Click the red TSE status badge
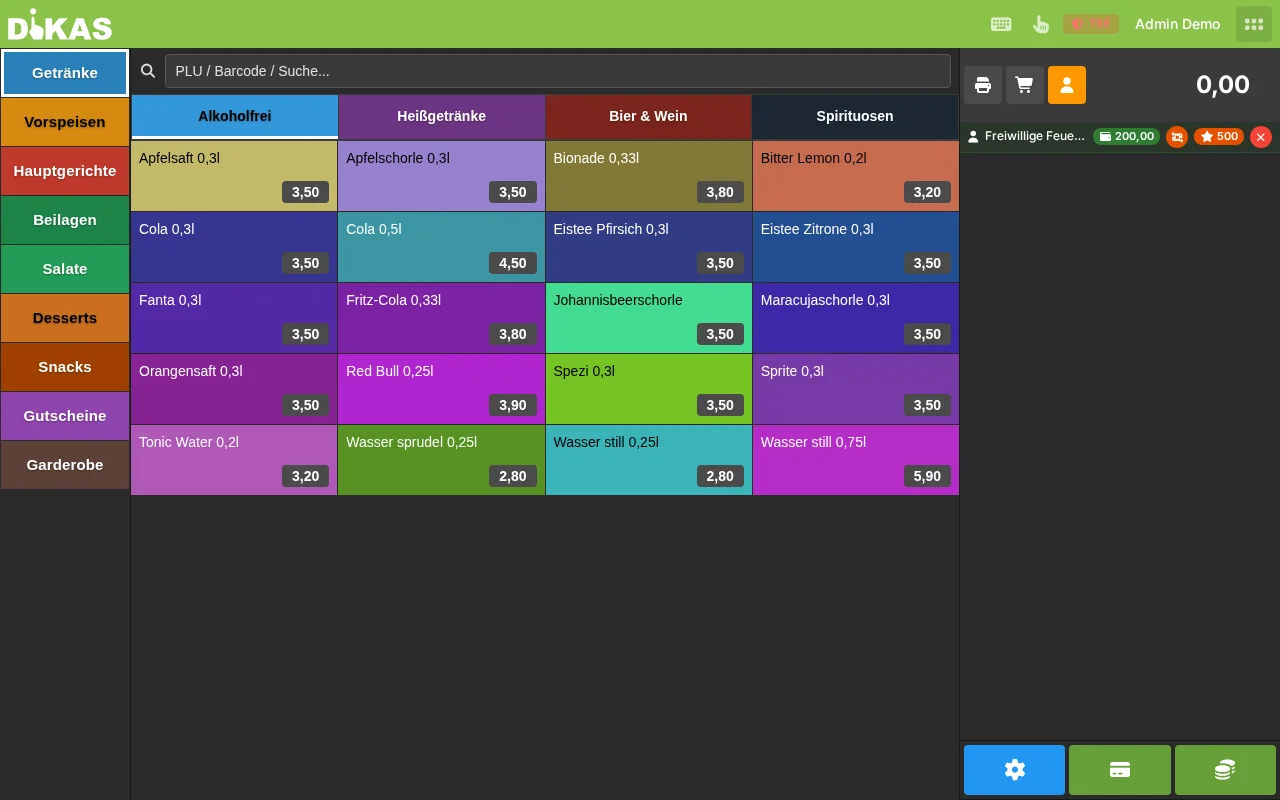This screenshot has width=1280, height=800. click(x=1091, y=24)
